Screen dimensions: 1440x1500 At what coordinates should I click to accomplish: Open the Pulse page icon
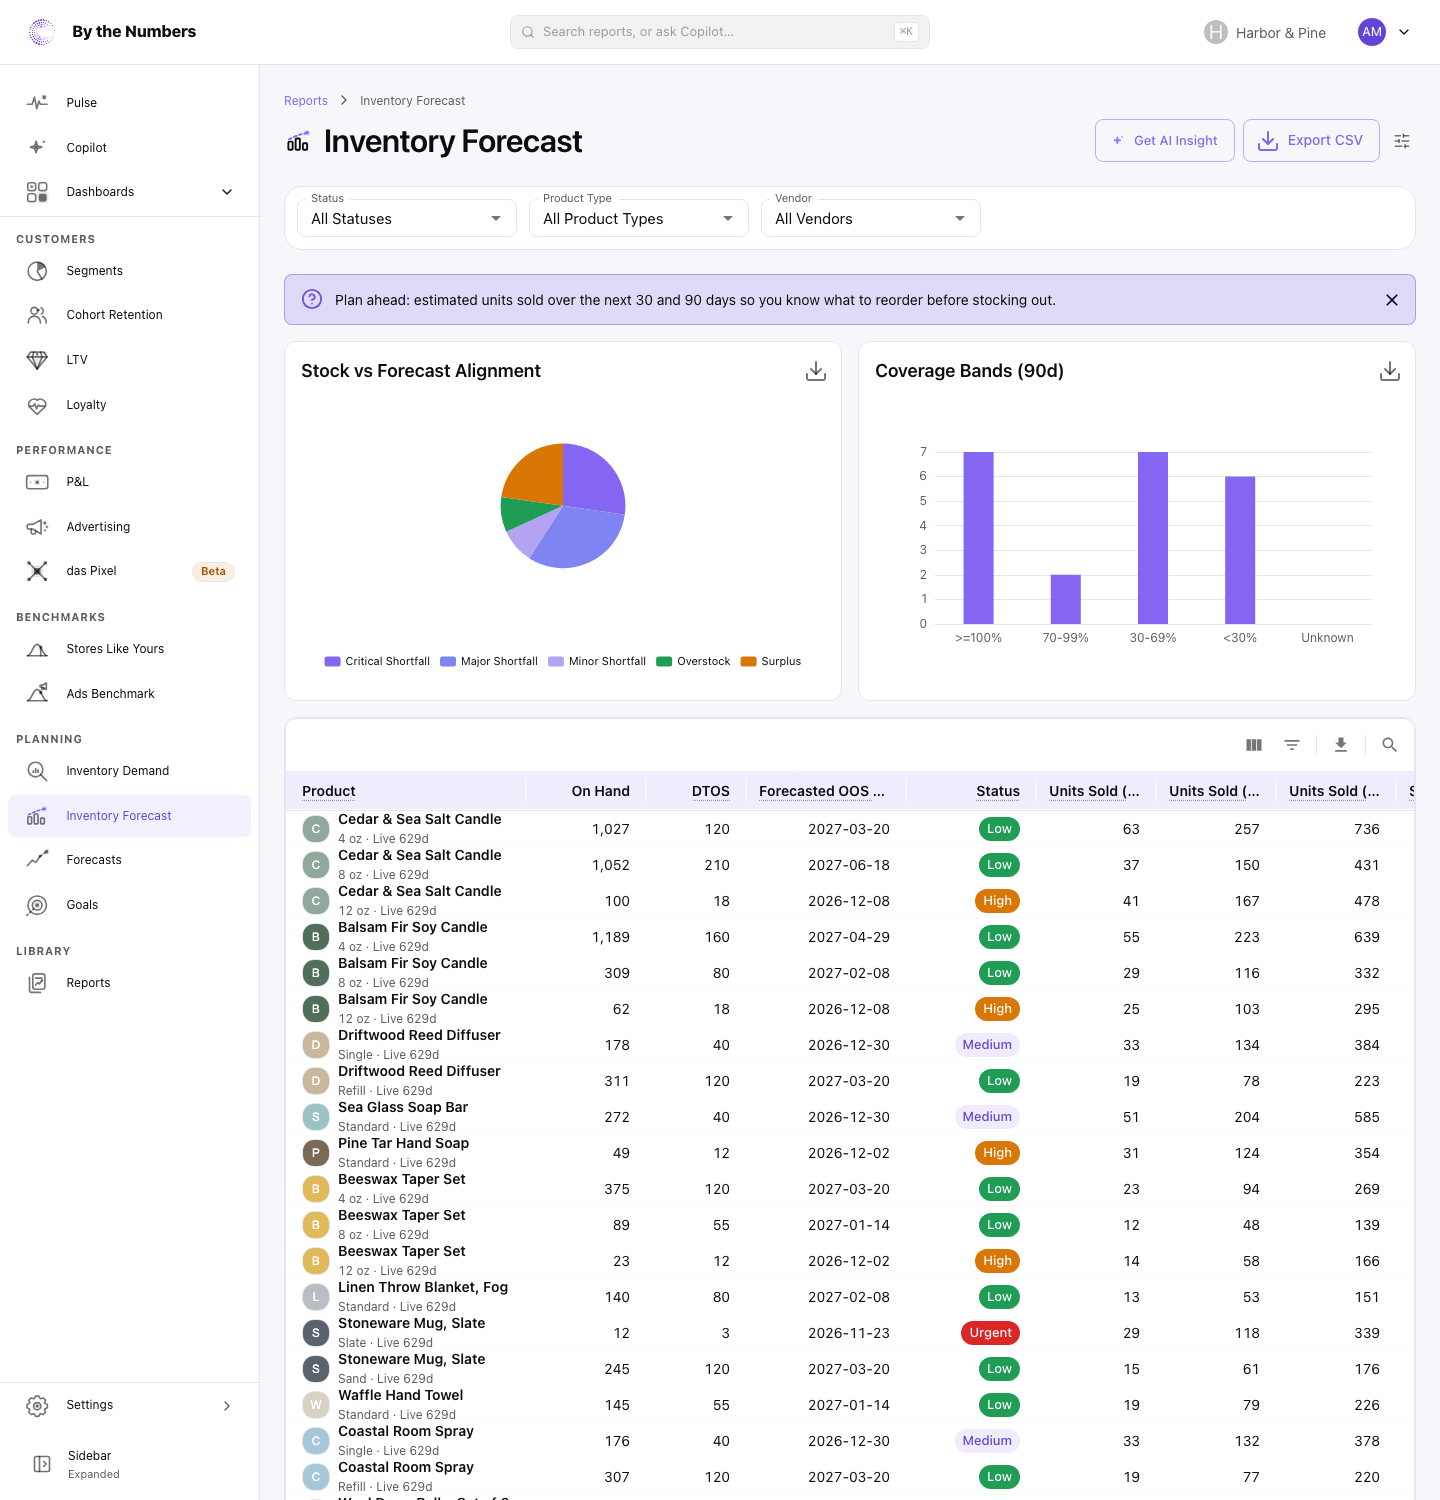pos(37,103)
